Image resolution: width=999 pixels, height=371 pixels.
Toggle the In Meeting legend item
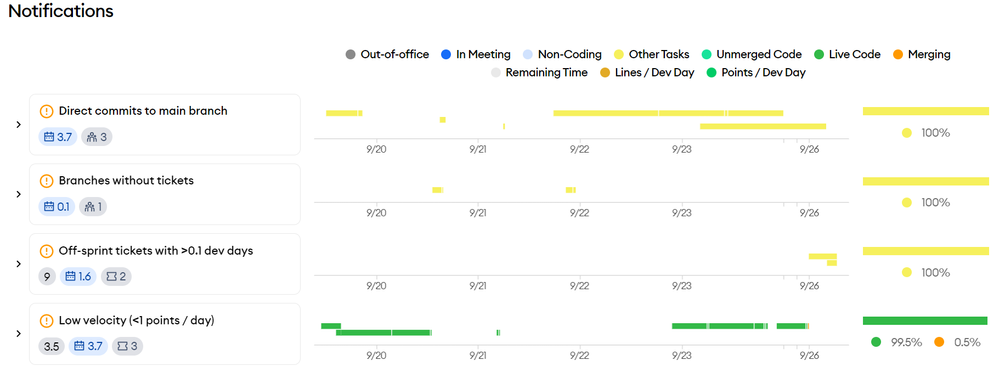point(476,54)
